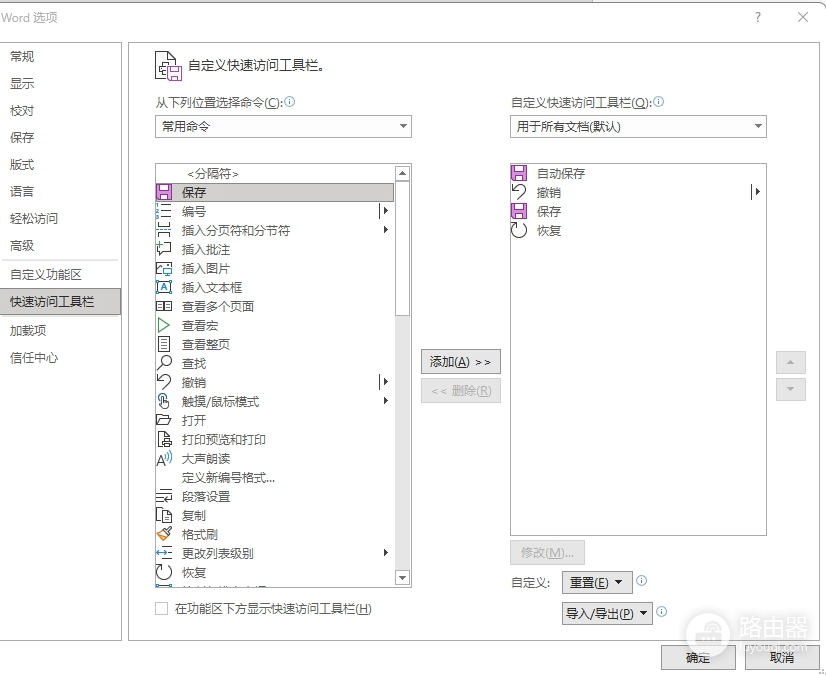
Task: Click the 段落设置 icon
Action: [x=164, y=496]
